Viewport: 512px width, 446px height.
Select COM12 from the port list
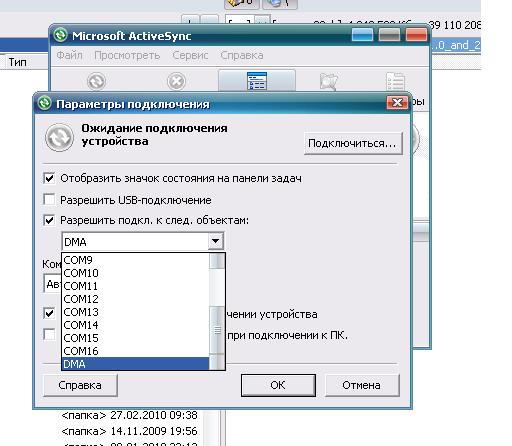135,299
